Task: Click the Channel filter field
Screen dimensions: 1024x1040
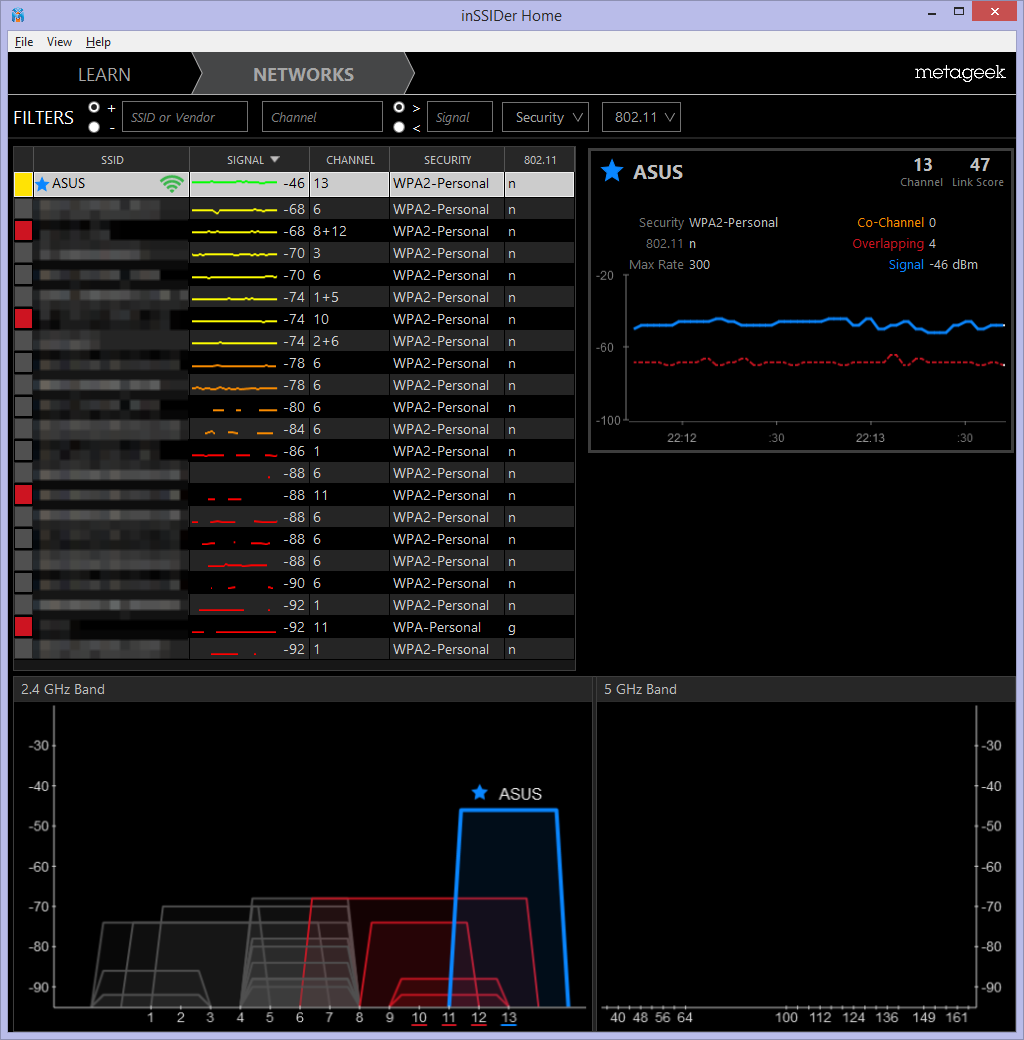Action: click(322, 117)
